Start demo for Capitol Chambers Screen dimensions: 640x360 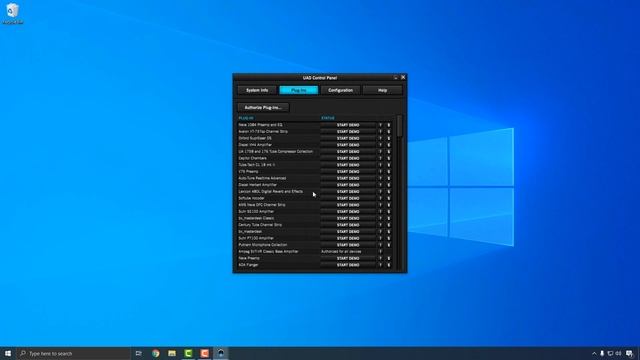[348, 158]
